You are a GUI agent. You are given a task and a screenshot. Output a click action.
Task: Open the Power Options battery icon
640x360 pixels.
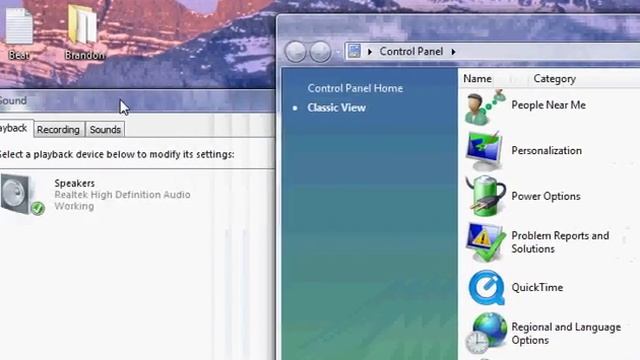click(485, 196)
